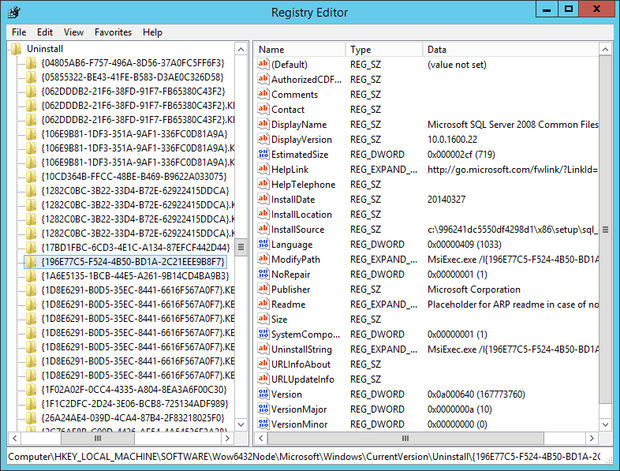Click the string icon of (Default) value
Viewport: 620px width, 471px height.
point(263,64)
